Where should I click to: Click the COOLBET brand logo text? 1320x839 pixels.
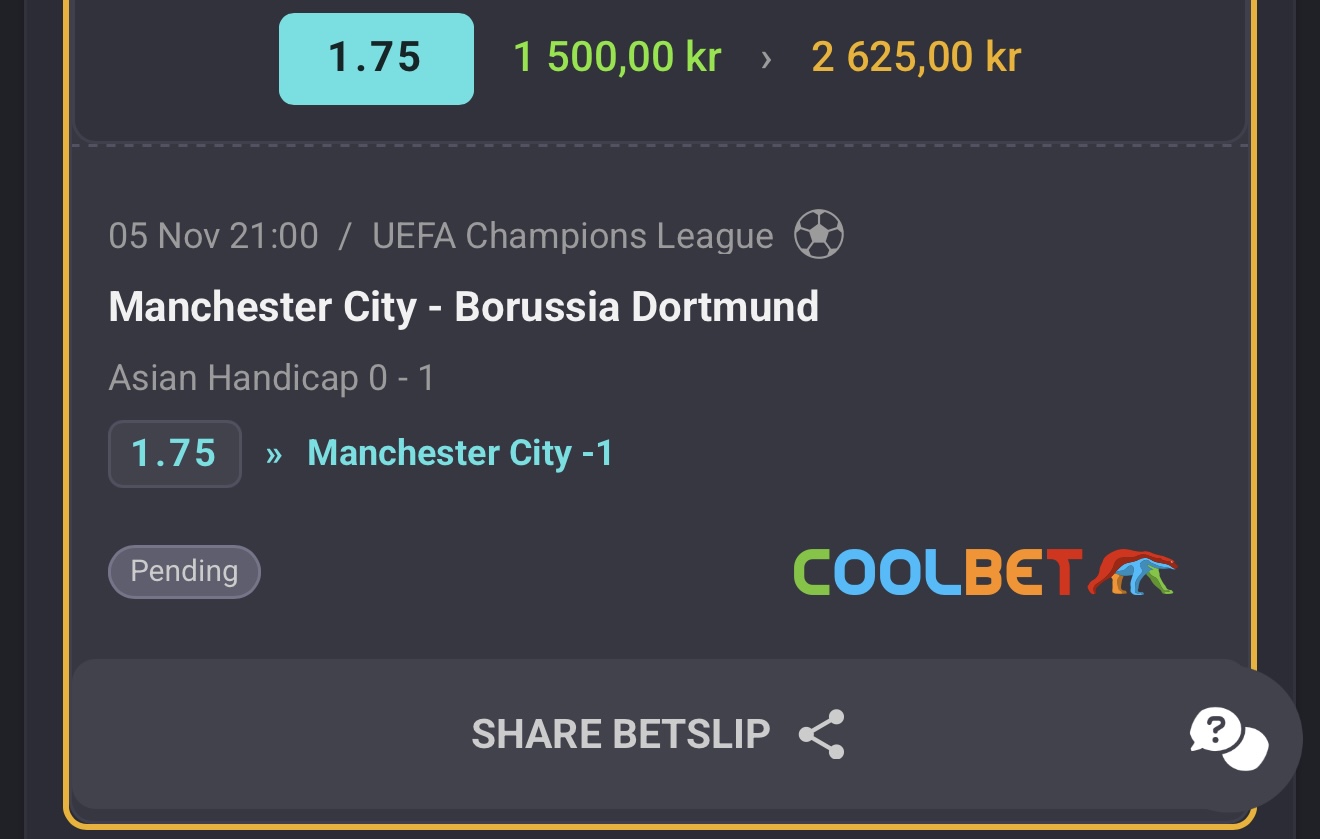[x=938, y=572]
